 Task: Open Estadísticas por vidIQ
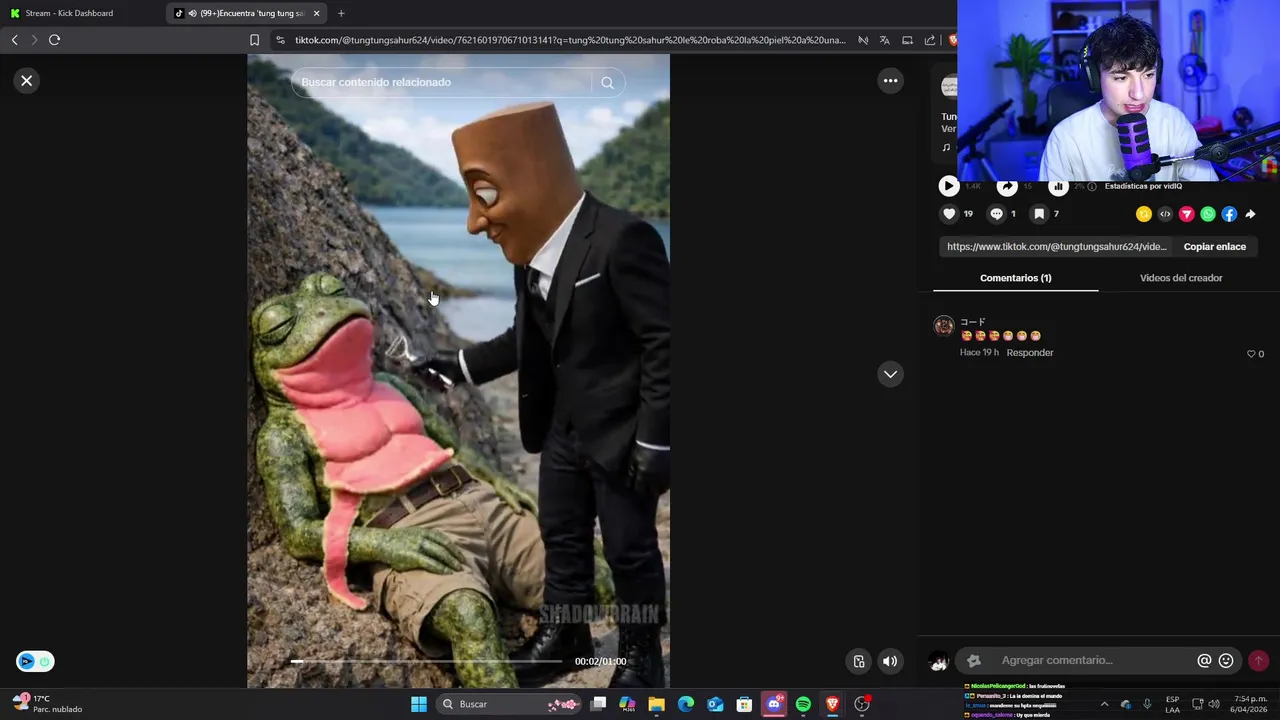1143,186
